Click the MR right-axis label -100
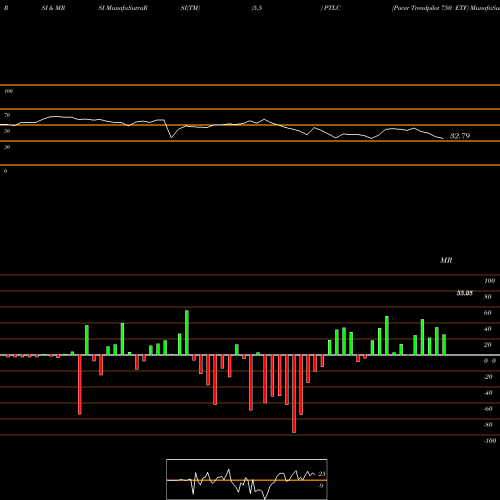Image resolution: width=500 pixels, height=500 pixels. pos(490,441)
